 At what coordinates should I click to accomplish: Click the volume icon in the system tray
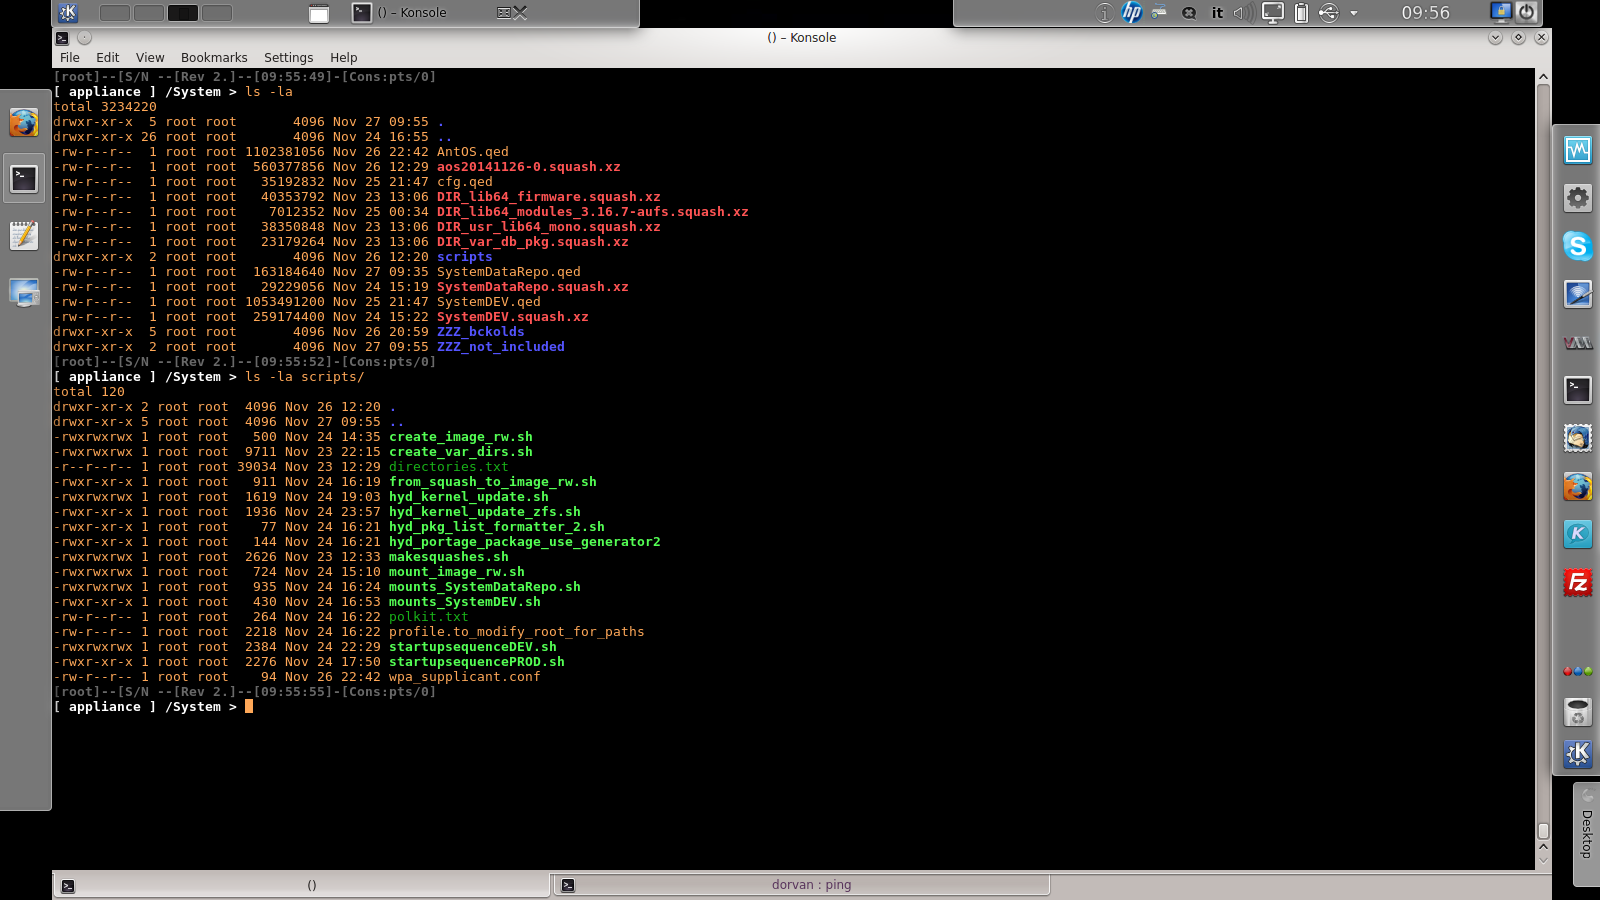pos(1243,14)
